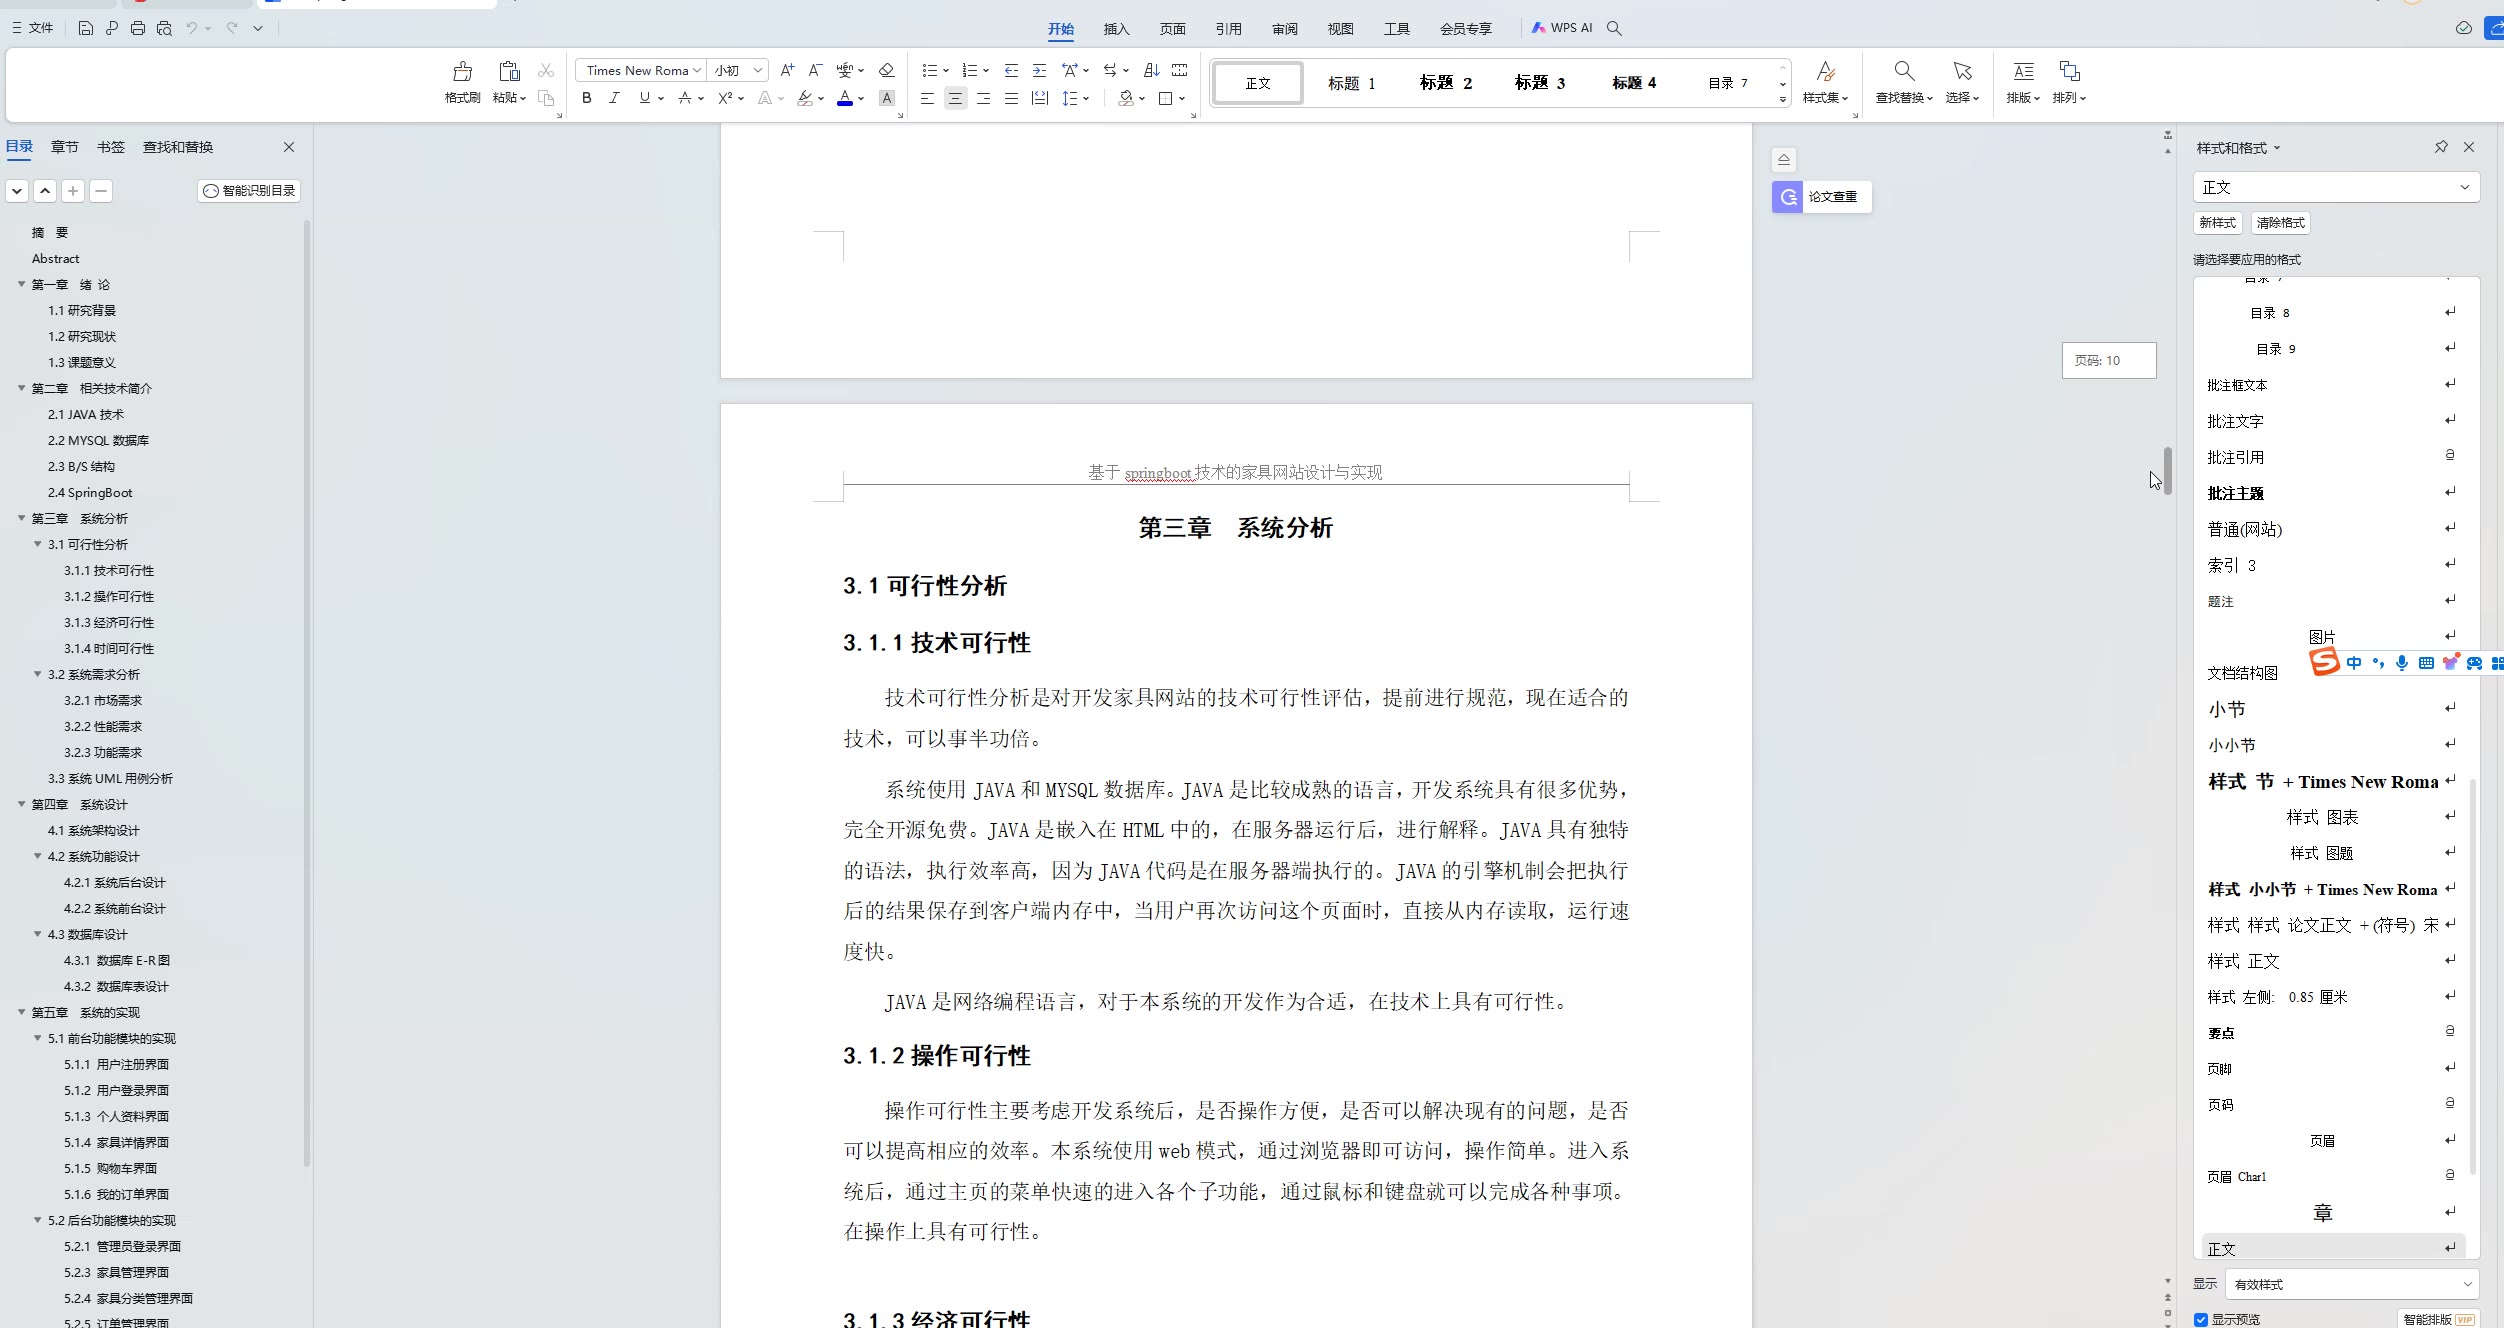Toggle bold formatting
Screen dimensions: 2504x1328
[x=587, y=98]
